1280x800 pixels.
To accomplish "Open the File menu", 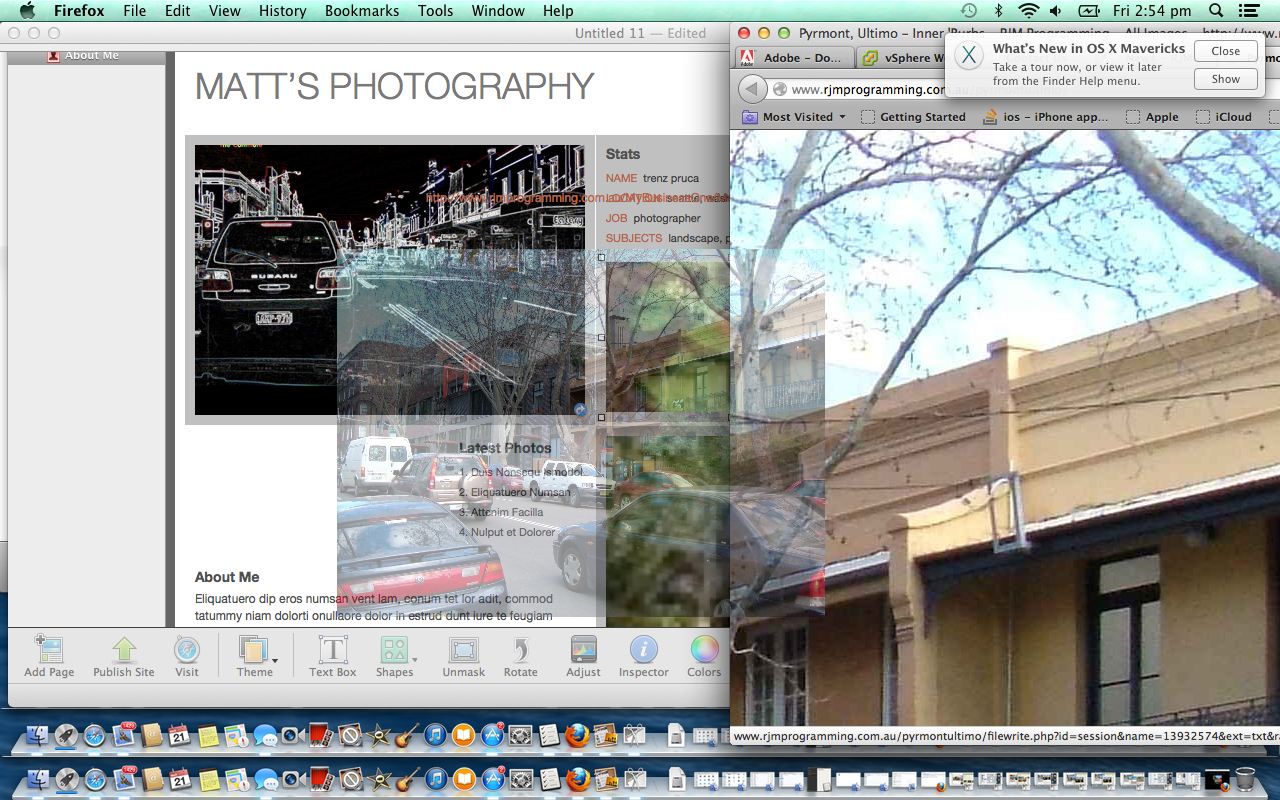I will (x=134, y=11).
